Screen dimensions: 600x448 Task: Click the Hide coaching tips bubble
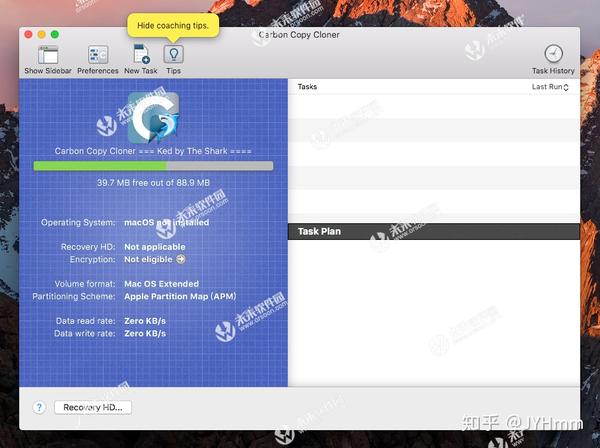pyautogui.click(x=173, y=26)
